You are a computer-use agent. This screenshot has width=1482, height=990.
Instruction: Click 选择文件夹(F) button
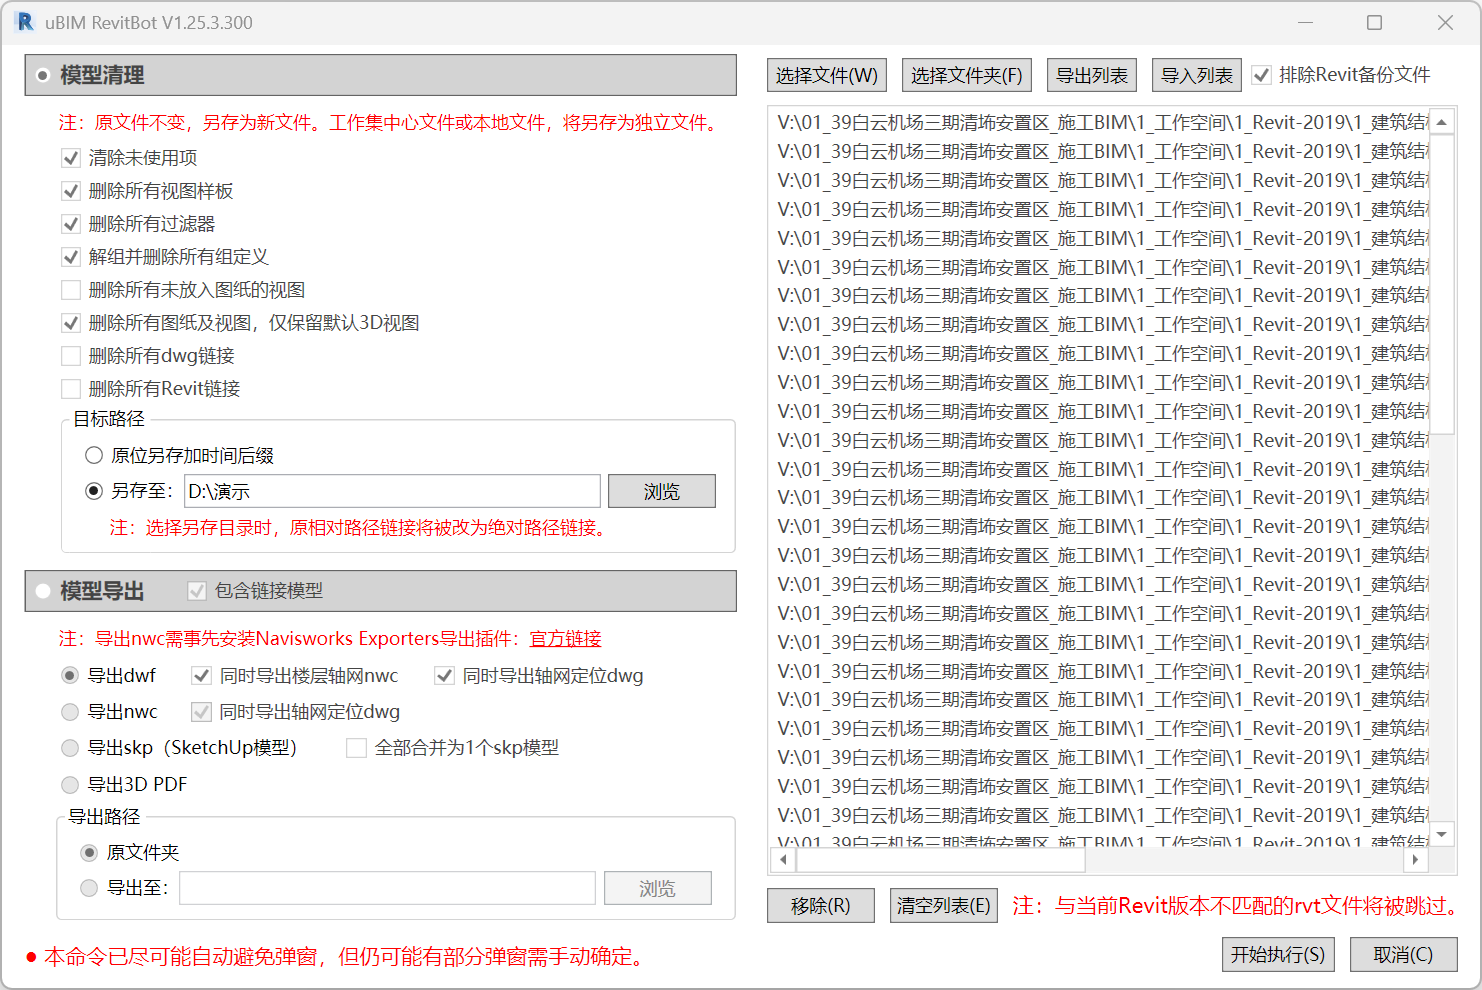point(966,75)
